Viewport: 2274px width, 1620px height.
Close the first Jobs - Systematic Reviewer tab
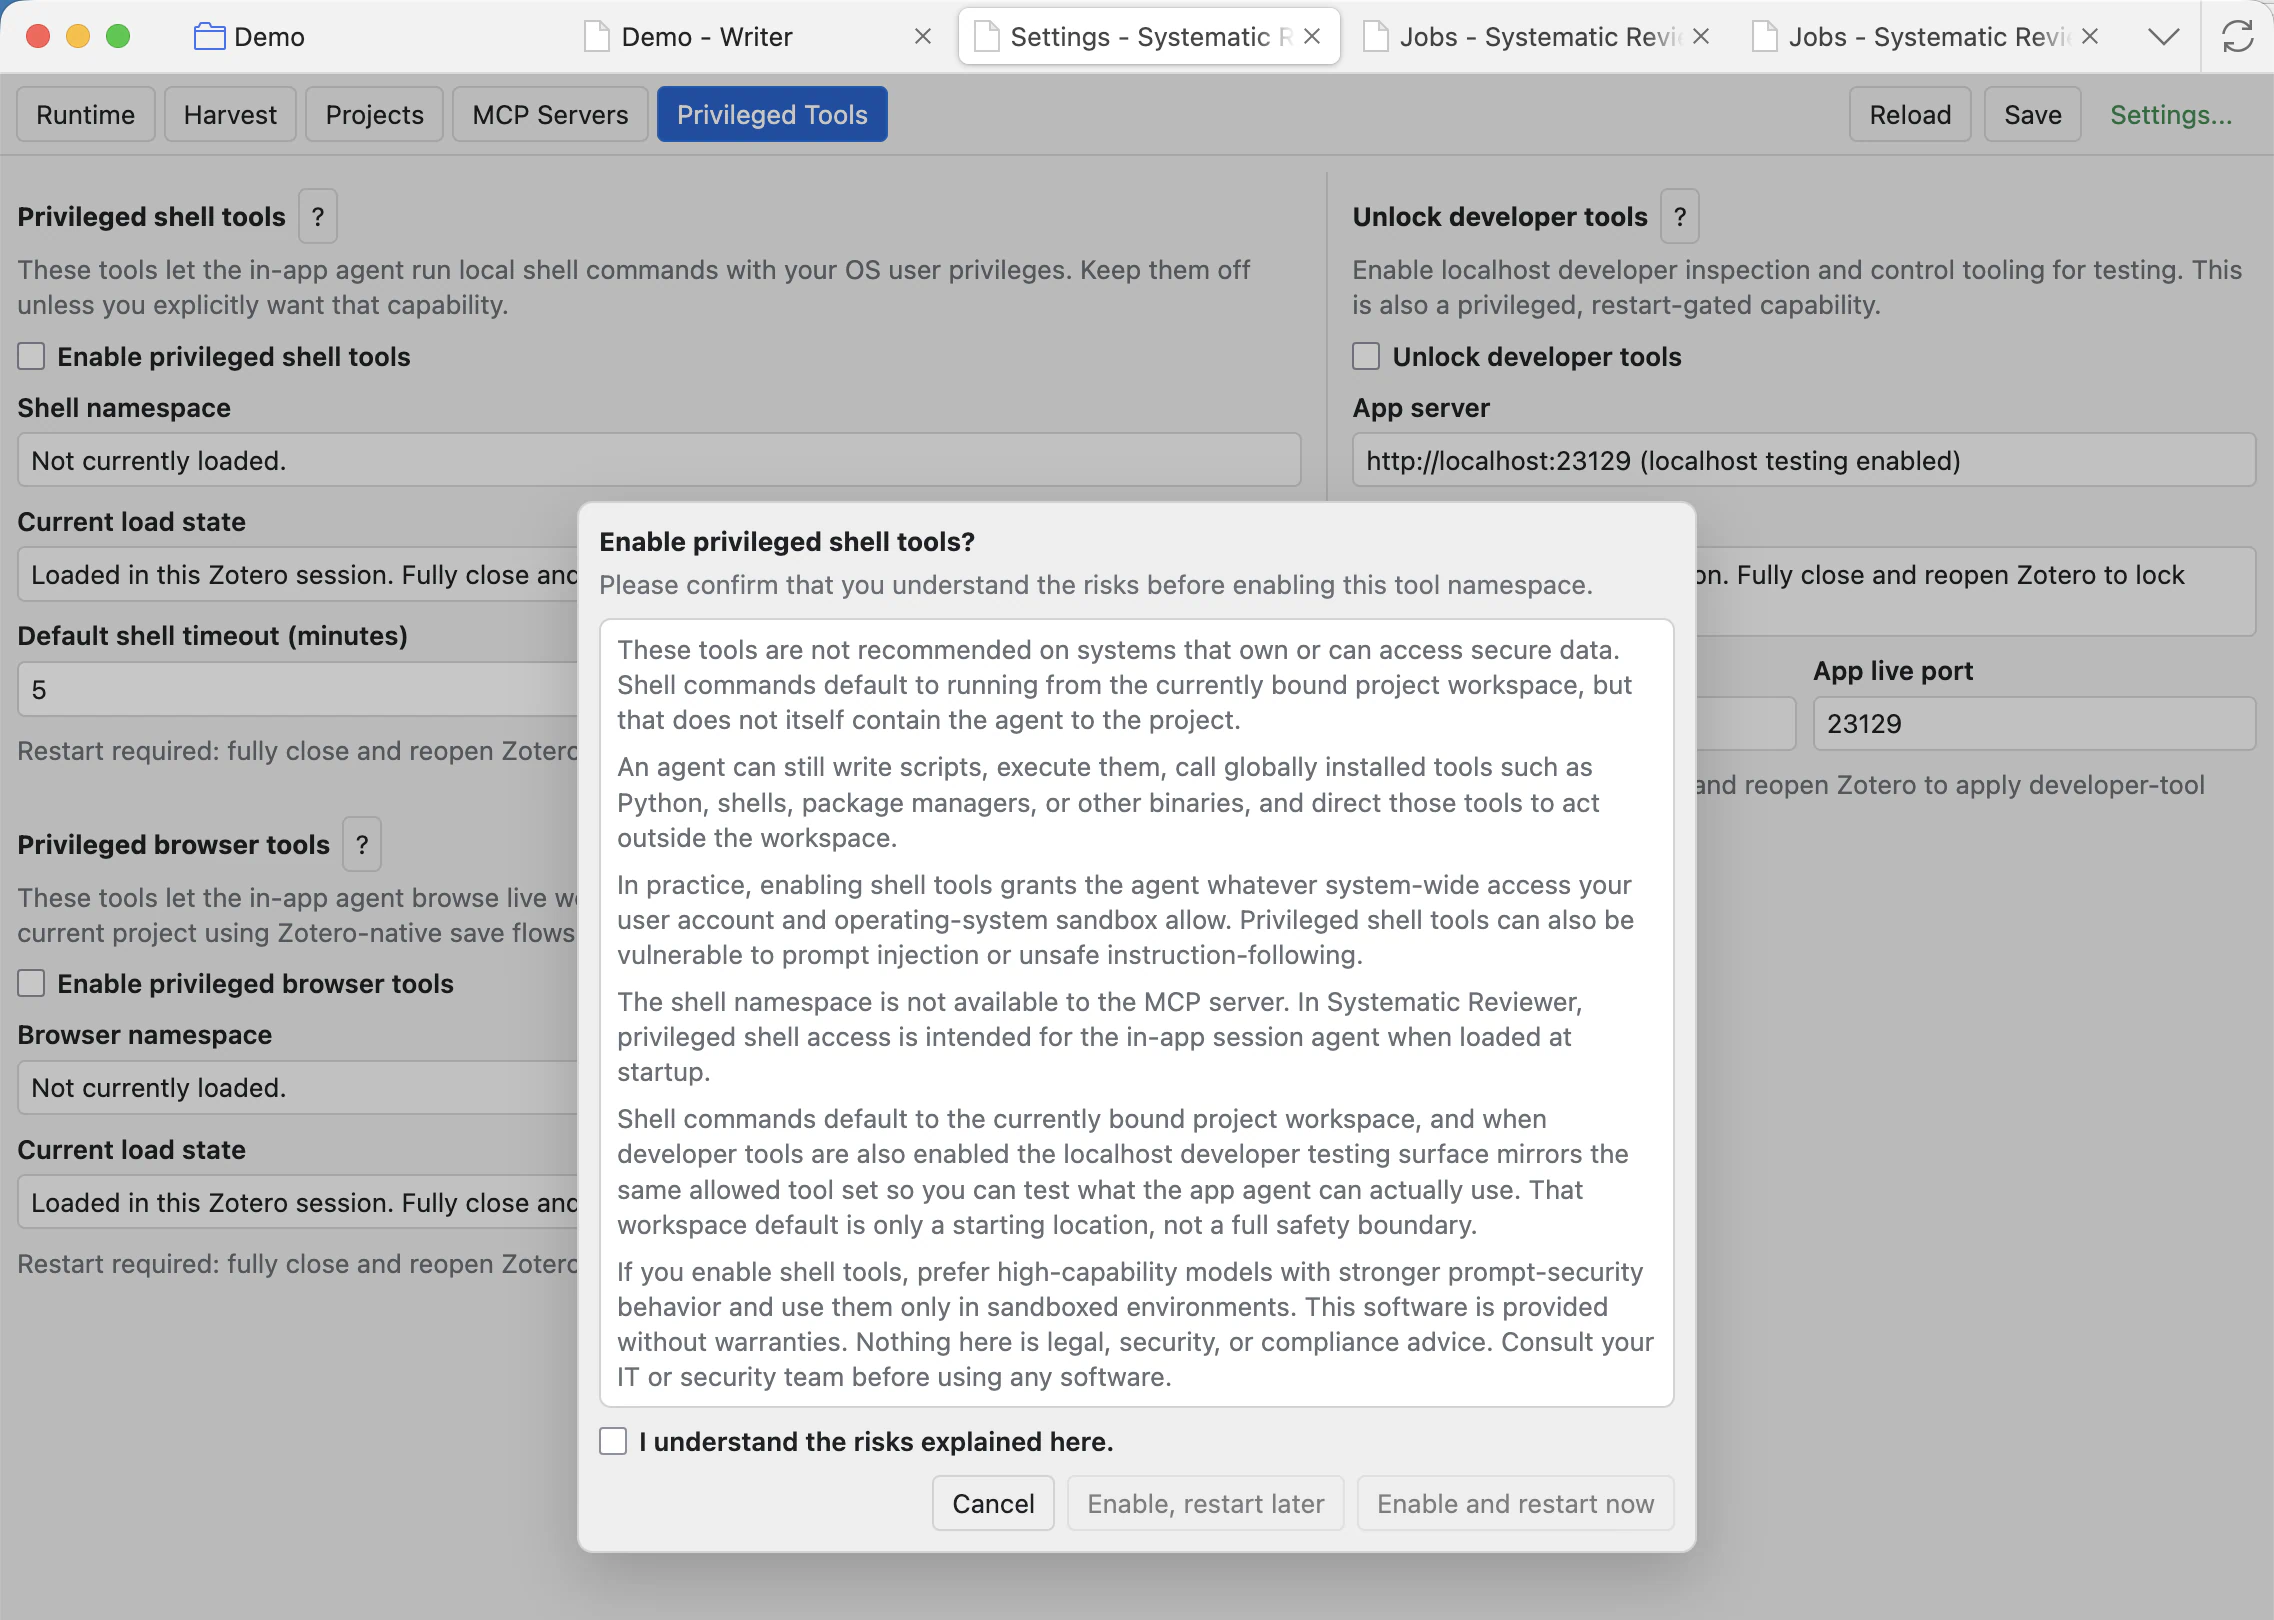pos(1701,37)
